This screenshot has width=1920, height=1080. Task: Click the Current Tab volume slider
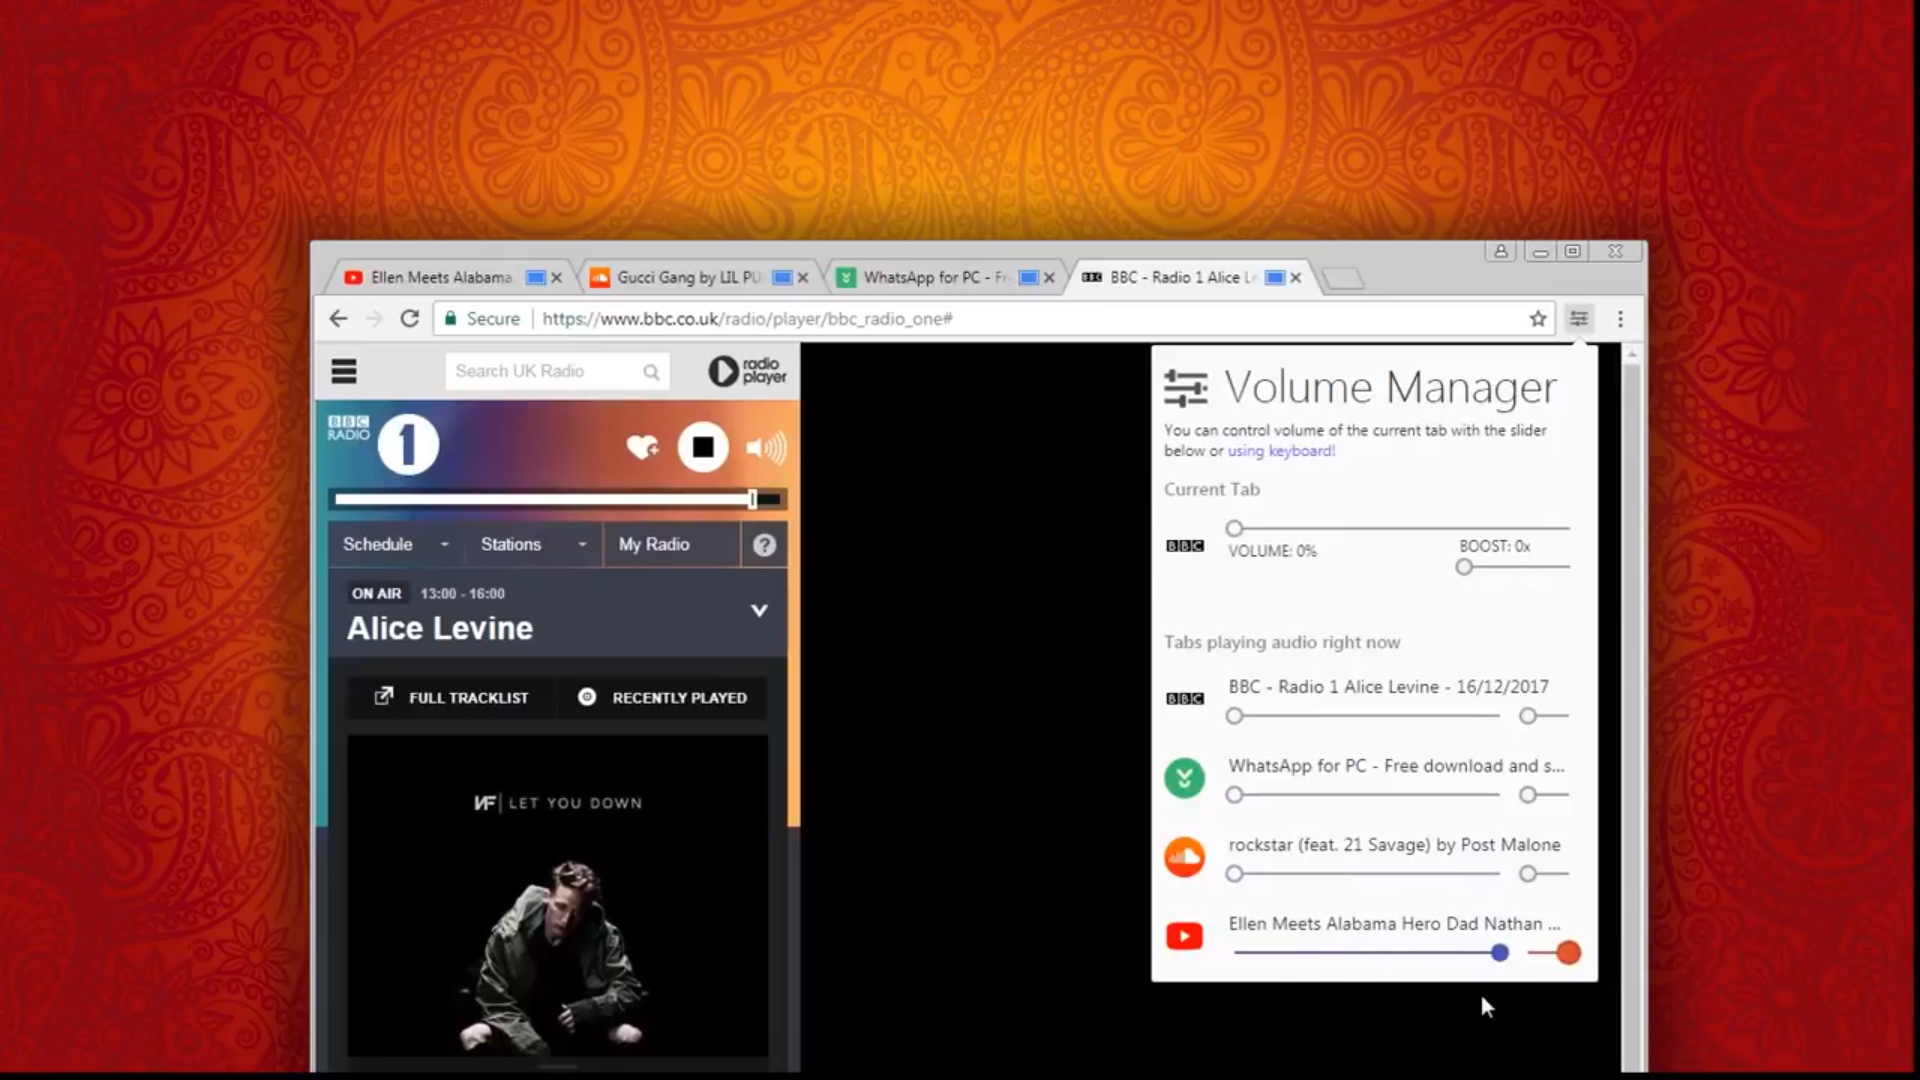[1400, 528]
